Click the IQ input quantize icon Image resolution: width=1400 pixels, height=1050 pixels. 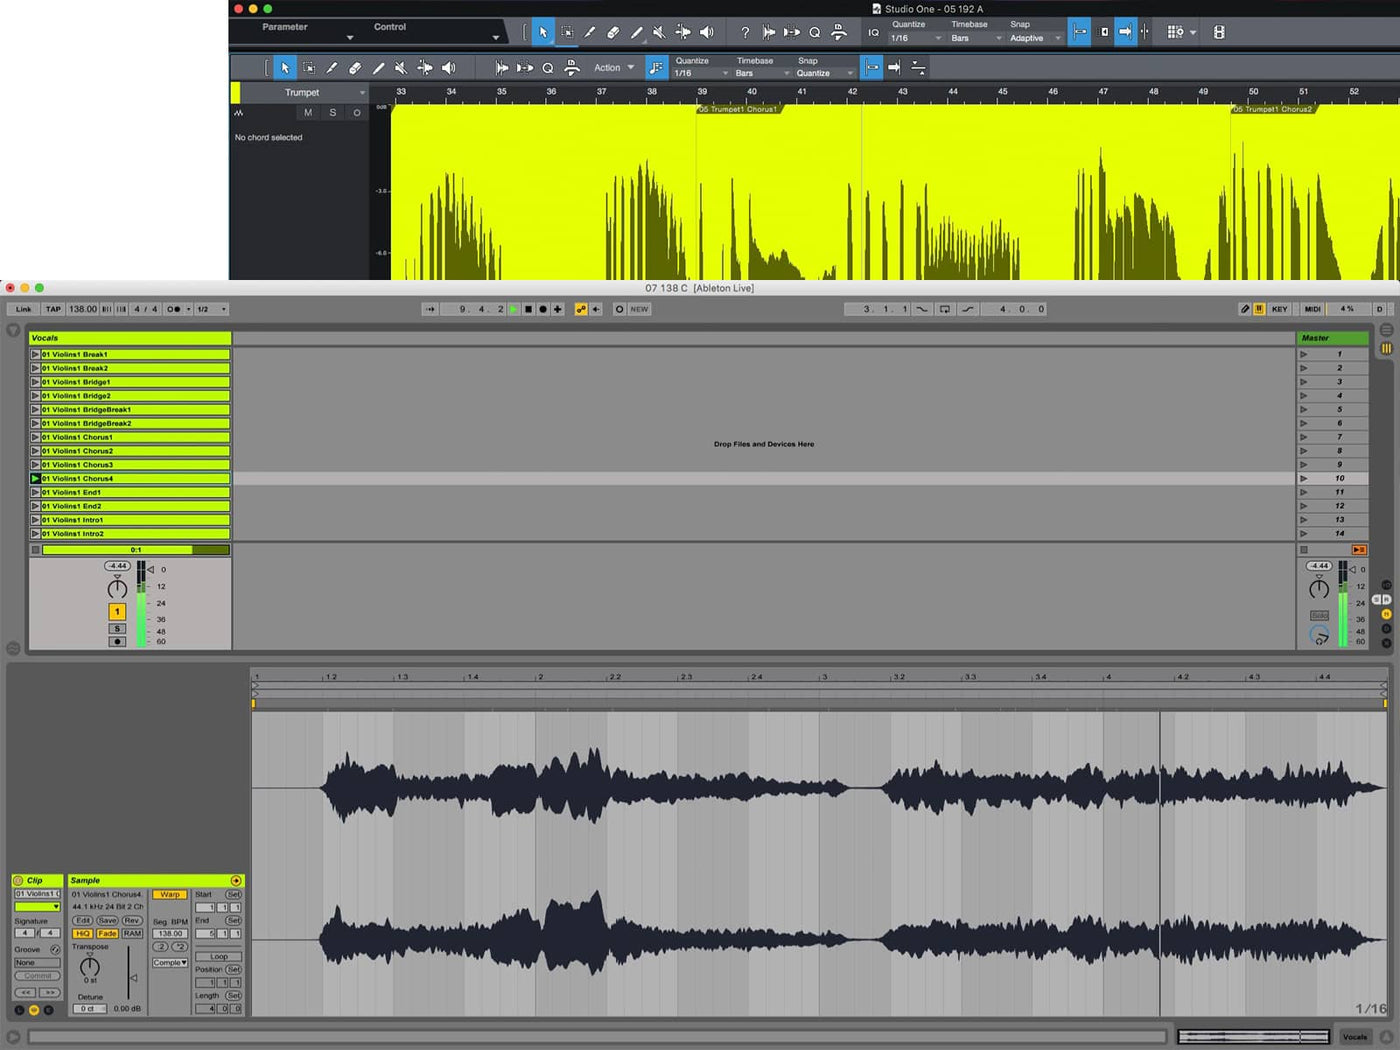pyautogui.click(x=873, y=32)
